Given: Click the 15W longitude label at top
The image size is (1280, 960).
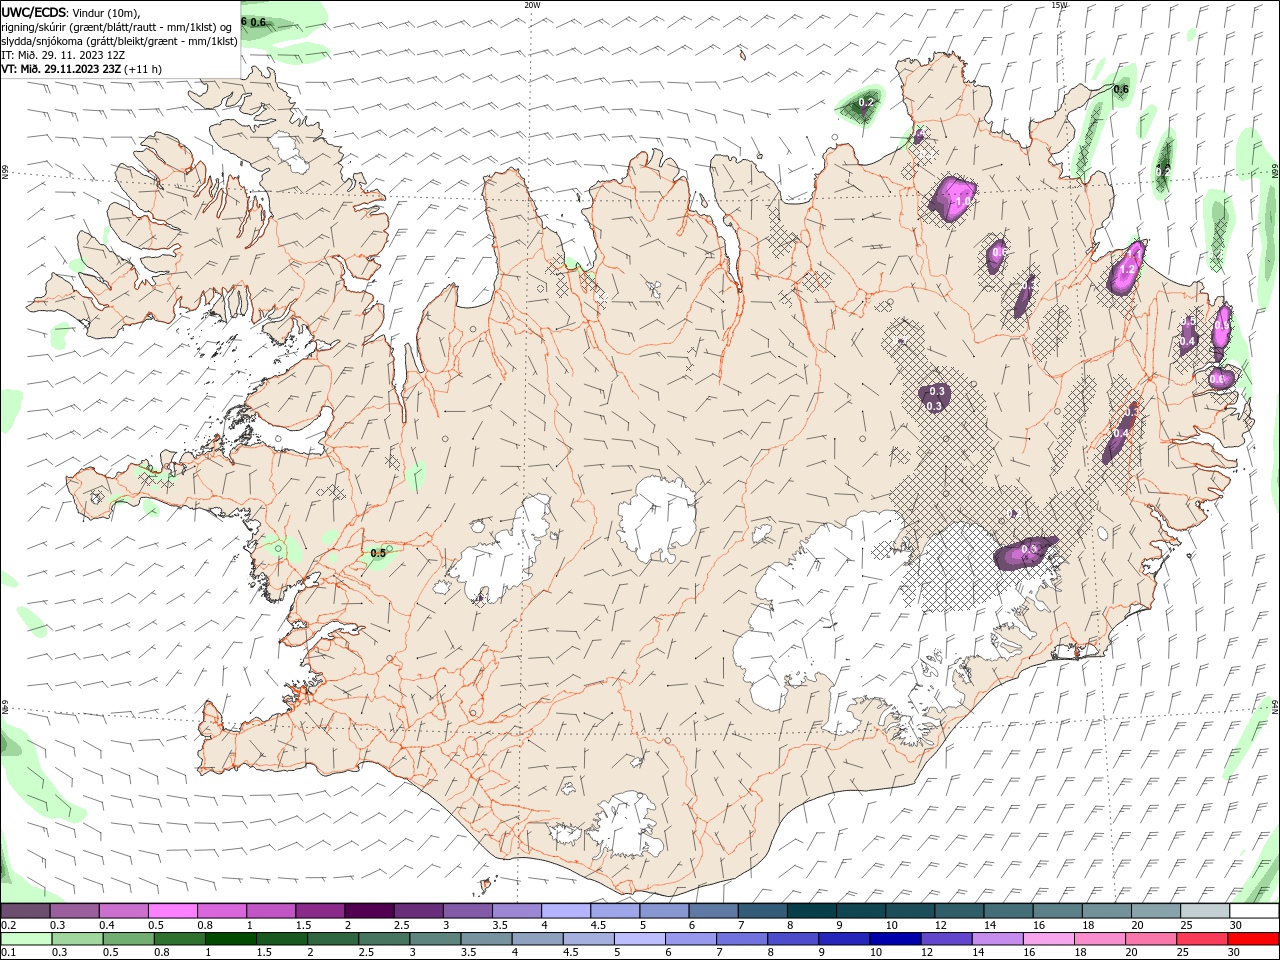Looking at the screenshot, I should [1059, 5].
